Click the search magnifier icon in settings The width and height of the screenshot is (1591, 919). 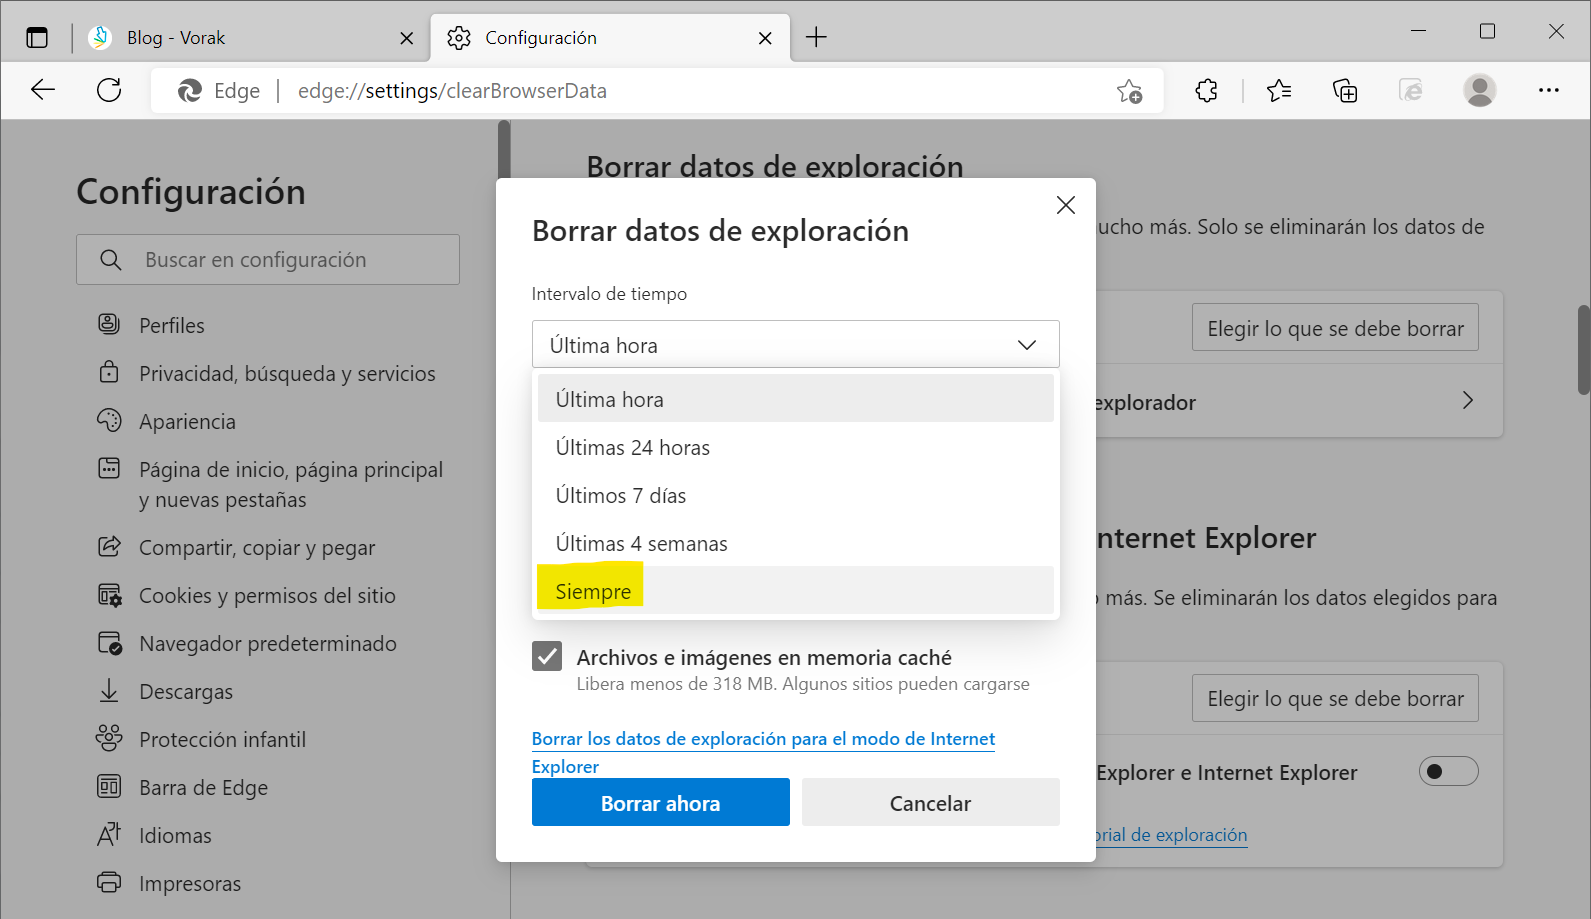111,260
